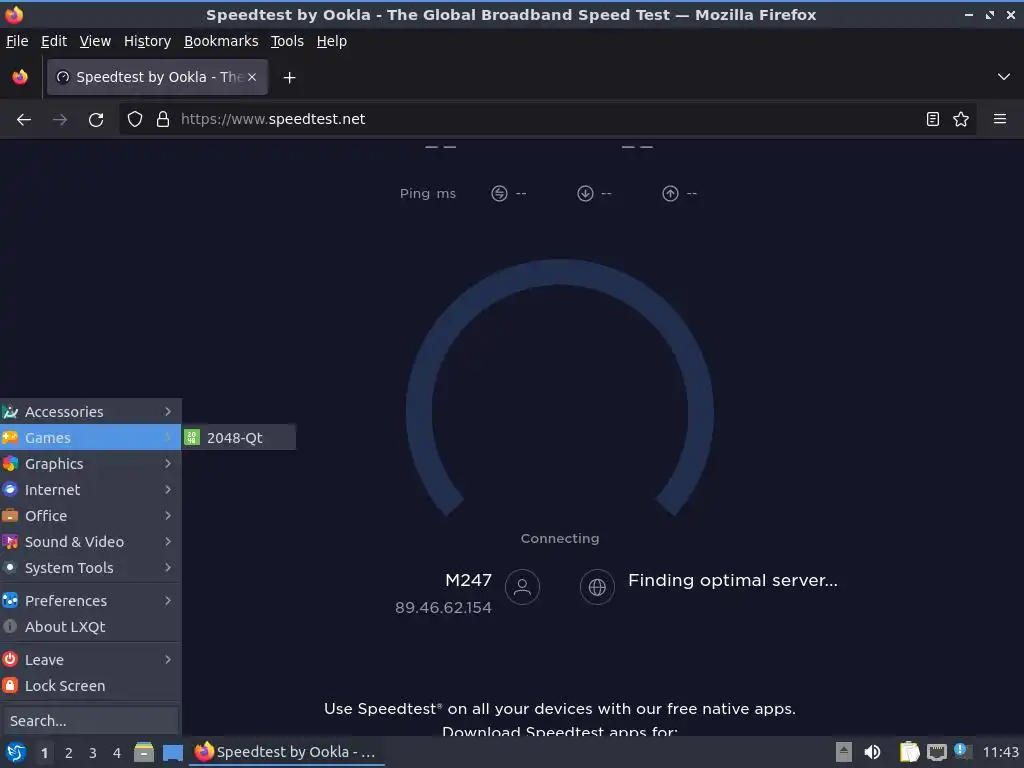This screenshot has height=768, width=1024.
Task: Click the download latency icon
Action: click(585, 193)
